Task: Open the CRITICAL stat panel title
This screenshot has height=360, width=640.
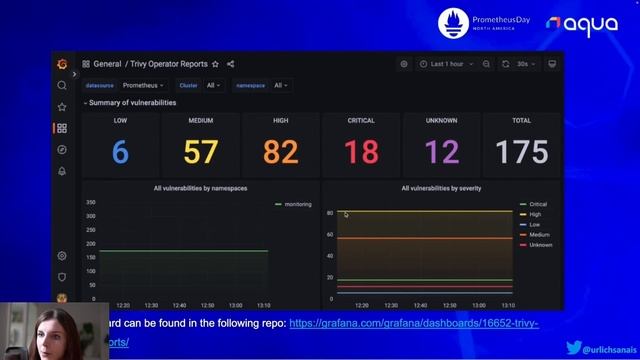Action: 361,121
